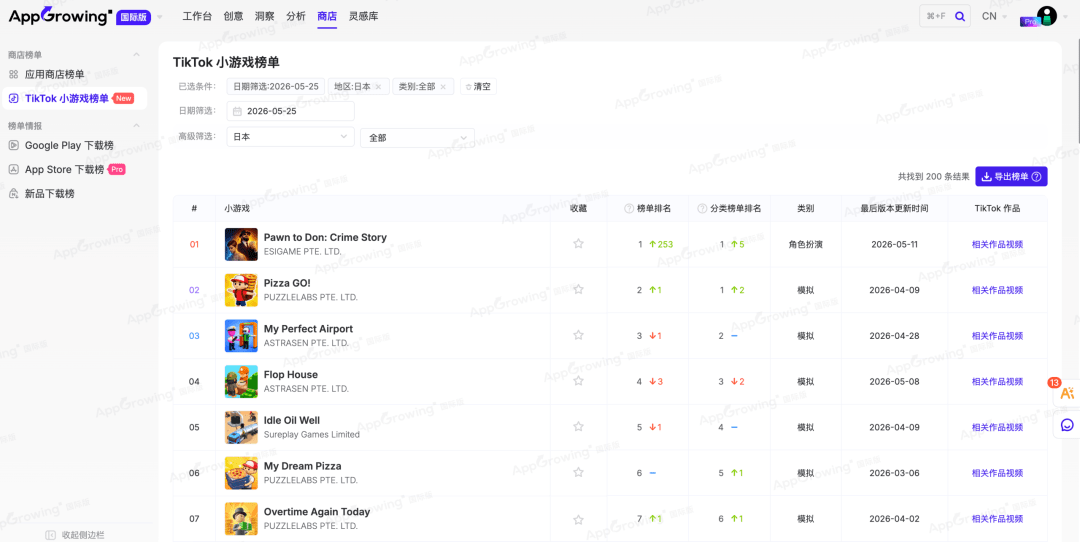Click the 2026-05-25 date filter field
Viewport: 1080px width, 542px height.
[x=290, y=111]
